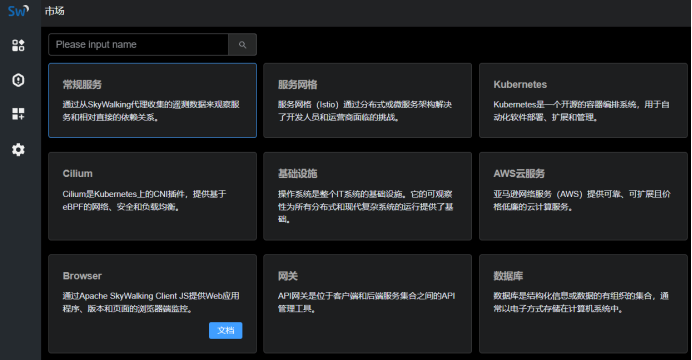Viewport: 692px width, 360px height.
Task: Focus the 'Please input name' search field
Action: 139,45
